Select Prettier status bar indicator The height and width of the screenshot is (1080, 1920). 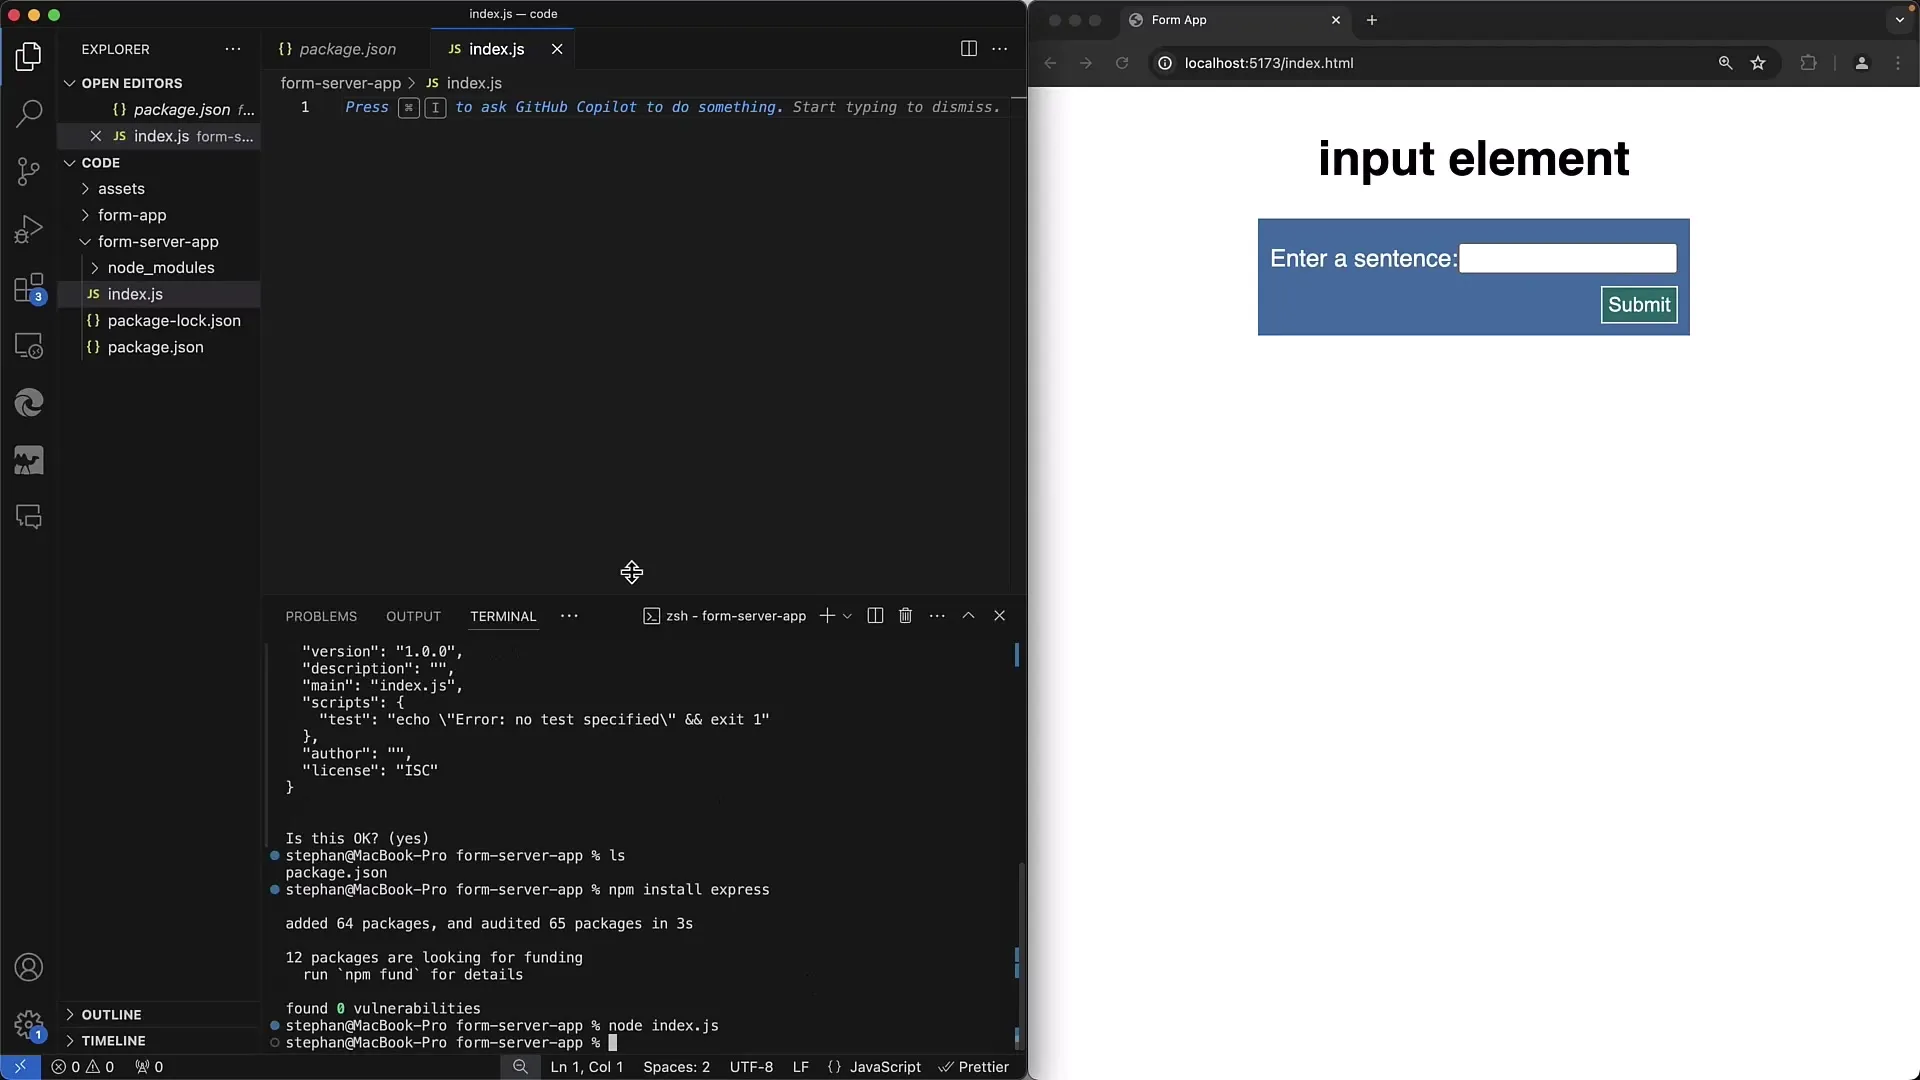pos(976,1065)
